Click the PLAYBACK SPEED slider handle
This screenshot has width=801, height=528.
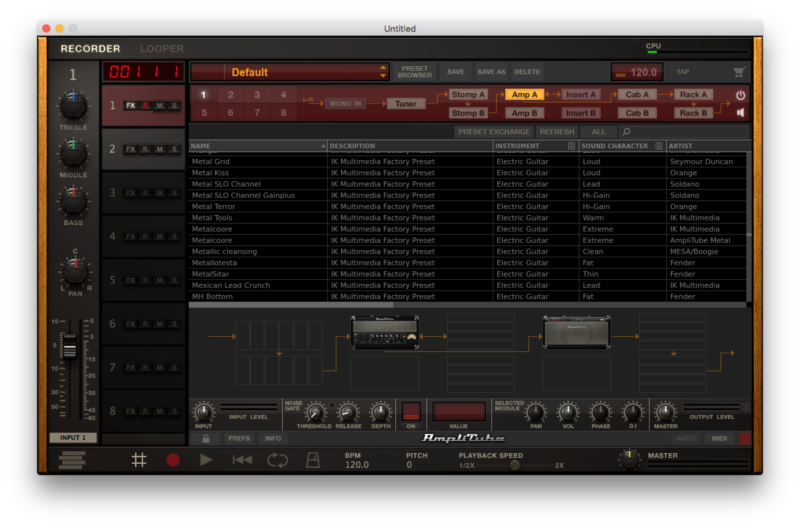pyautogui.click(x=515, y=465)
